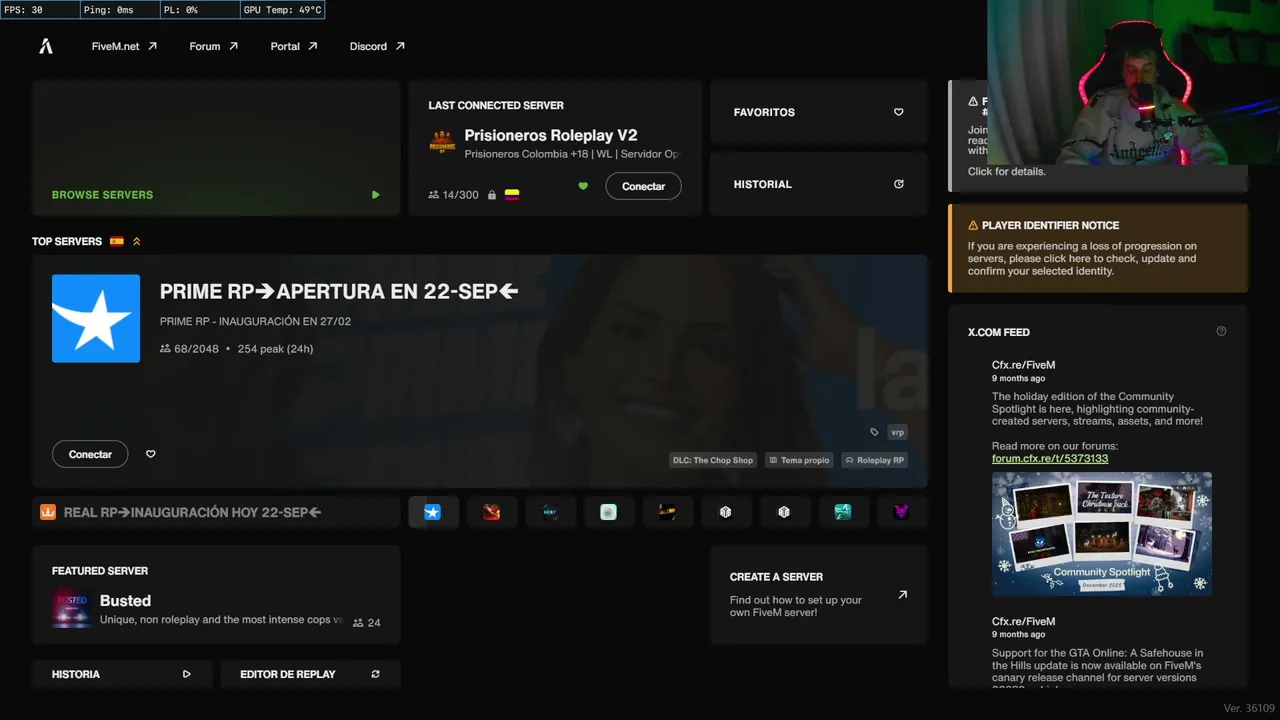Click the player count icon beside 24
The image size is (1280, 720).
[358, 622]
